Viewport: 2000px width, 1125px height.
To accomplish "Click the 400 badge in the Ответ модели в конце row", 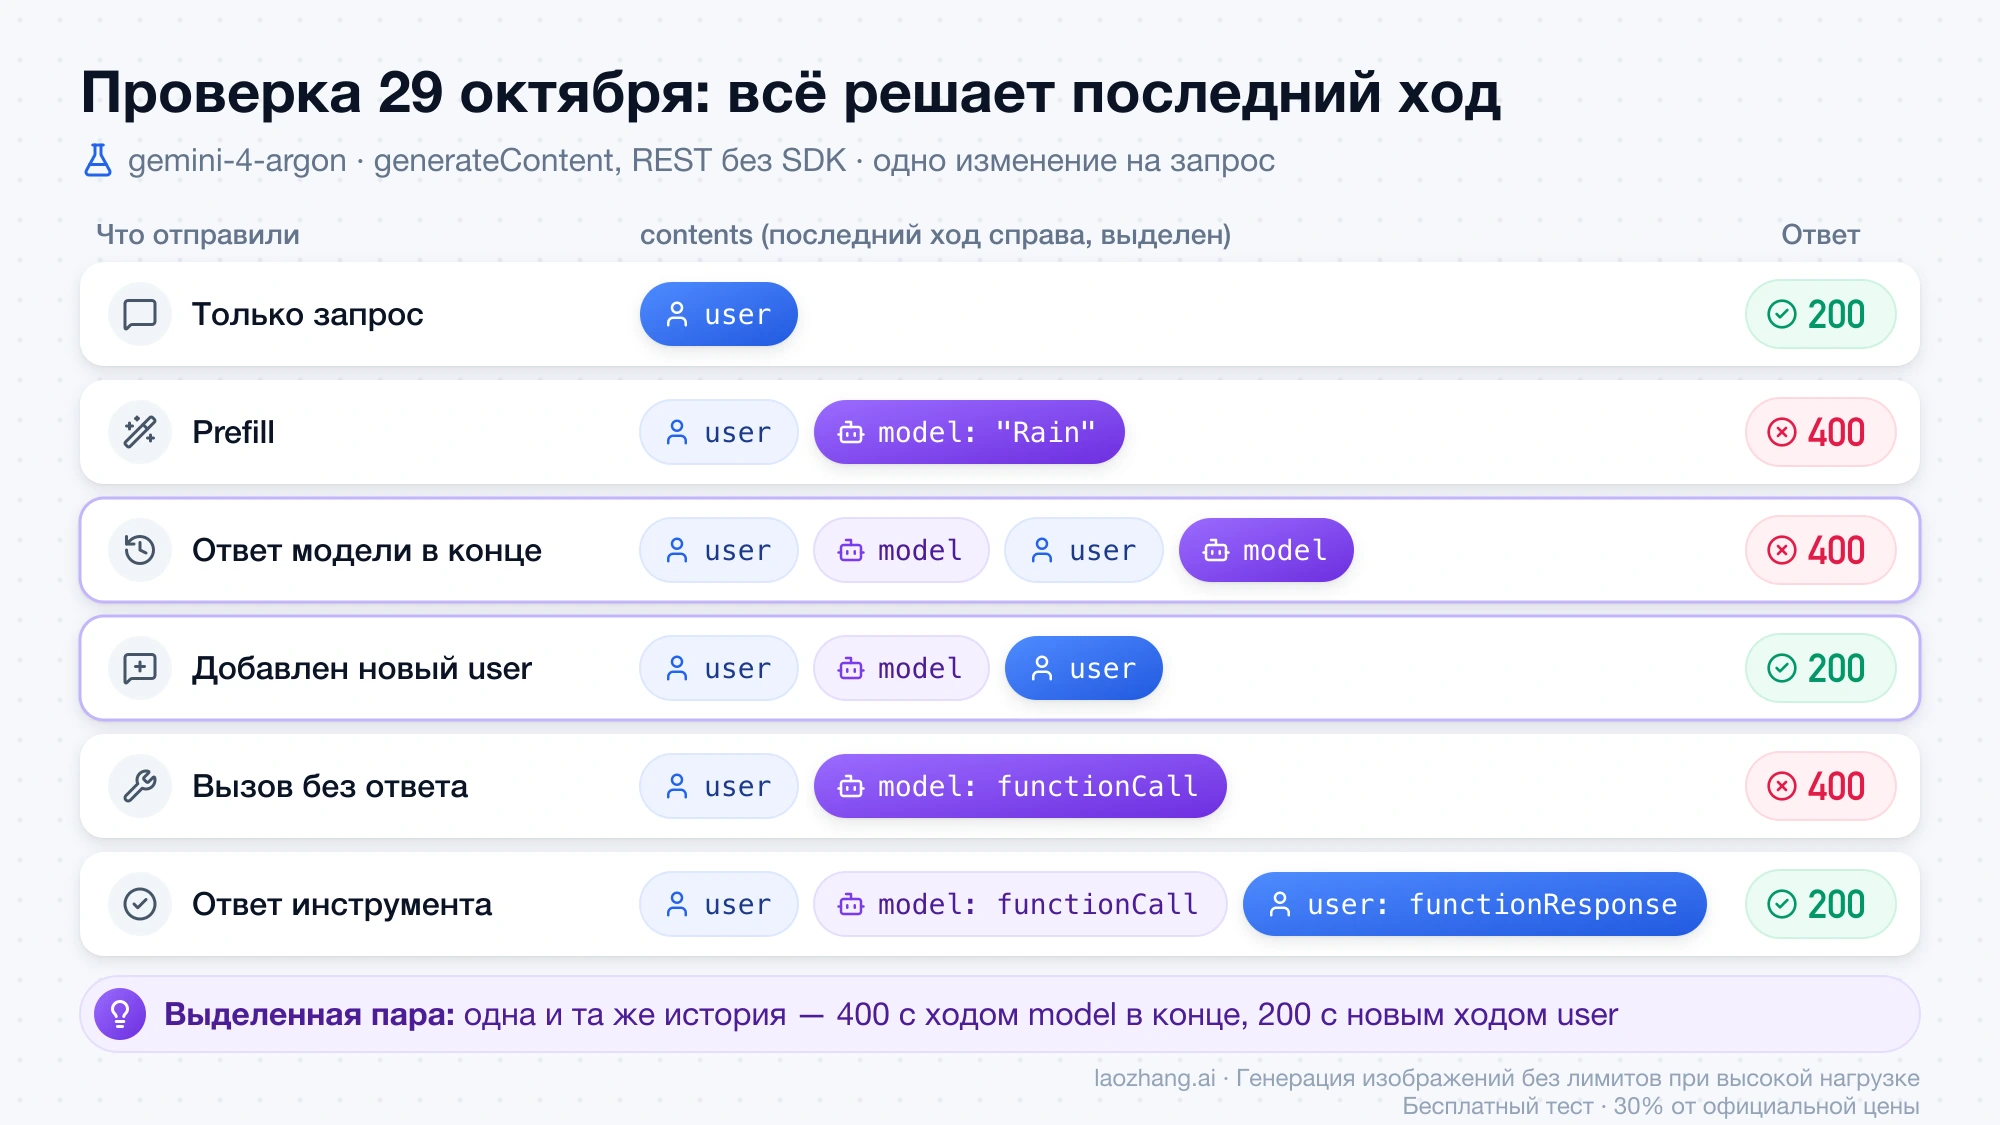I will click(1820, 550).
